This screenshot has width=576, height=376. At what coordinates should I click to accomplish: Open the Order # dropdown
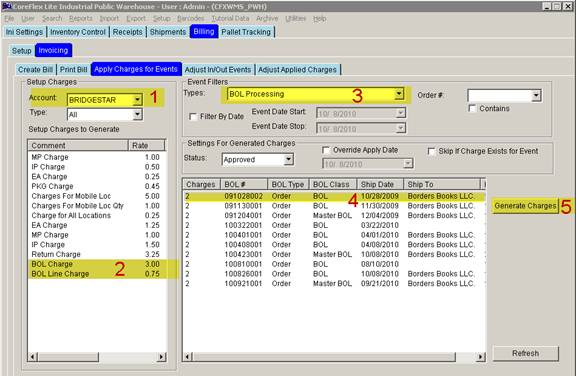tap(536, 95)
